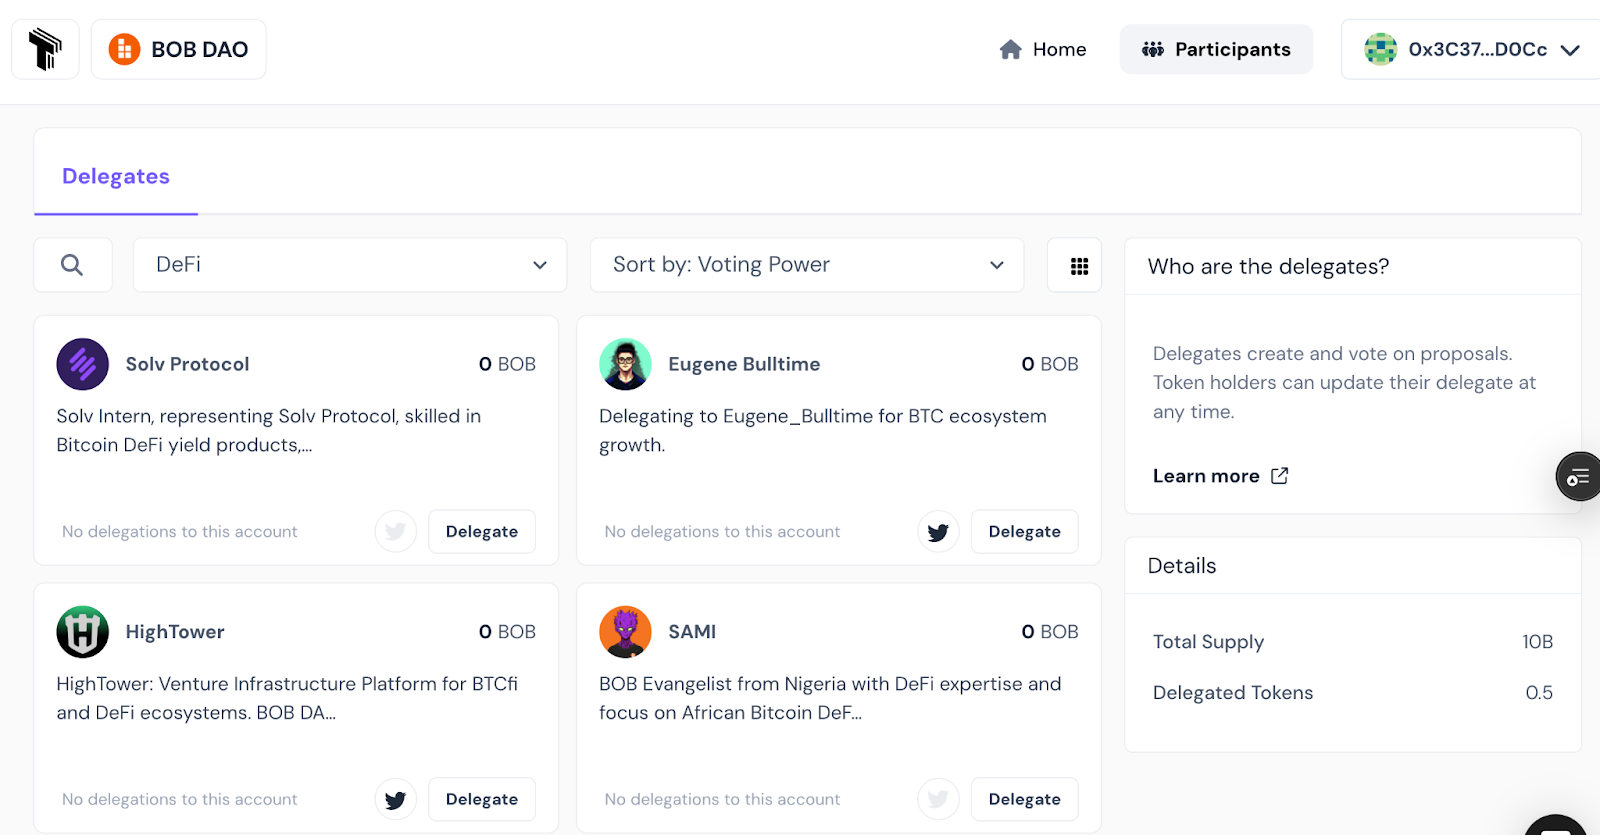This screenshot has width=1600, height=835.
Task: Click the Details panel heading
Action: pos(1182,566)
